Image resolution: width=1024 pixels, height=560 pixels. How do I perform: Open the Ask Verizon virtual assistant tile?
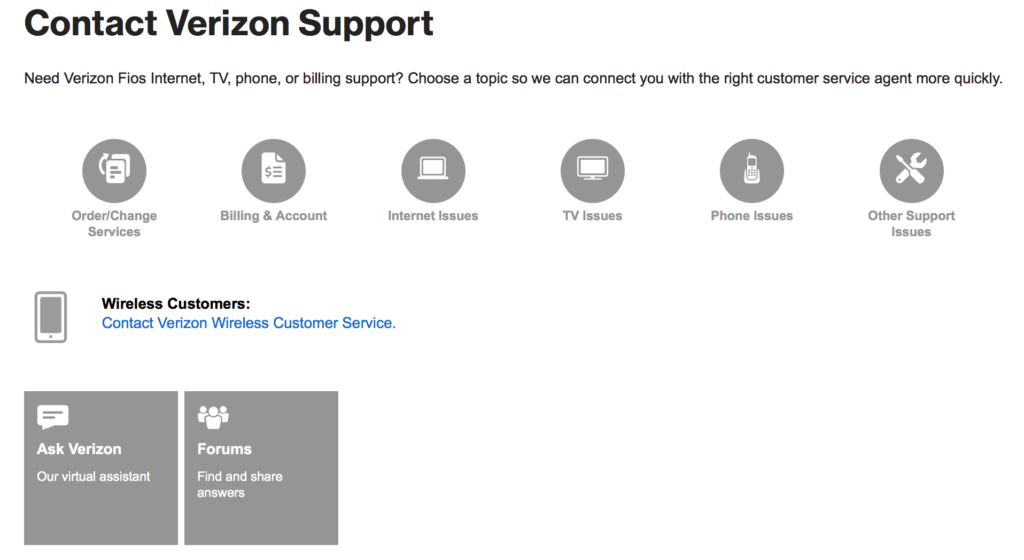[x=101, y=468]
